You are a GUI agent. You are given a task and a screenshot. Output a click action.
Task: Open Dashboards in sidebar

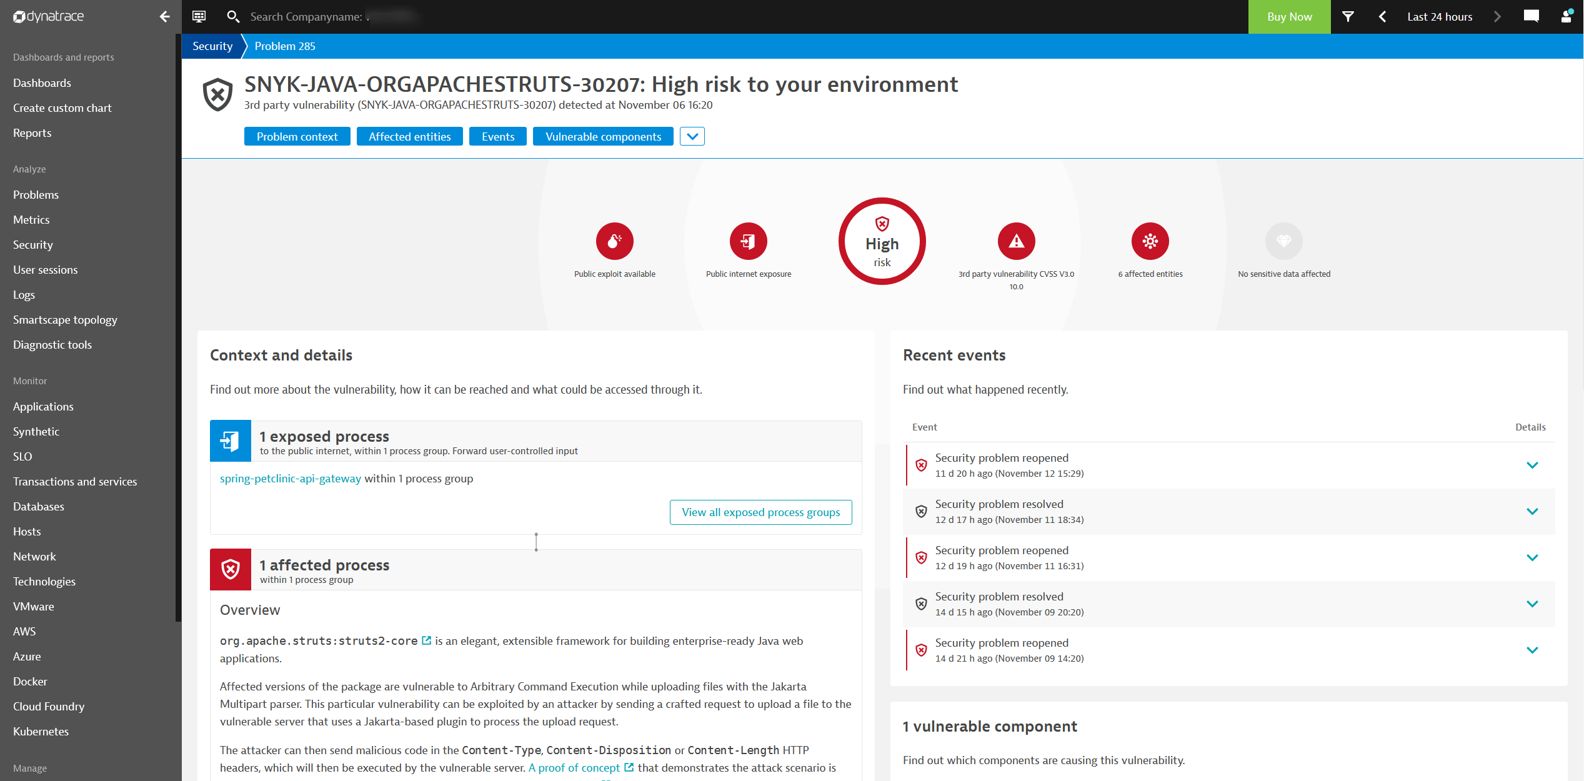click(42, 83)
